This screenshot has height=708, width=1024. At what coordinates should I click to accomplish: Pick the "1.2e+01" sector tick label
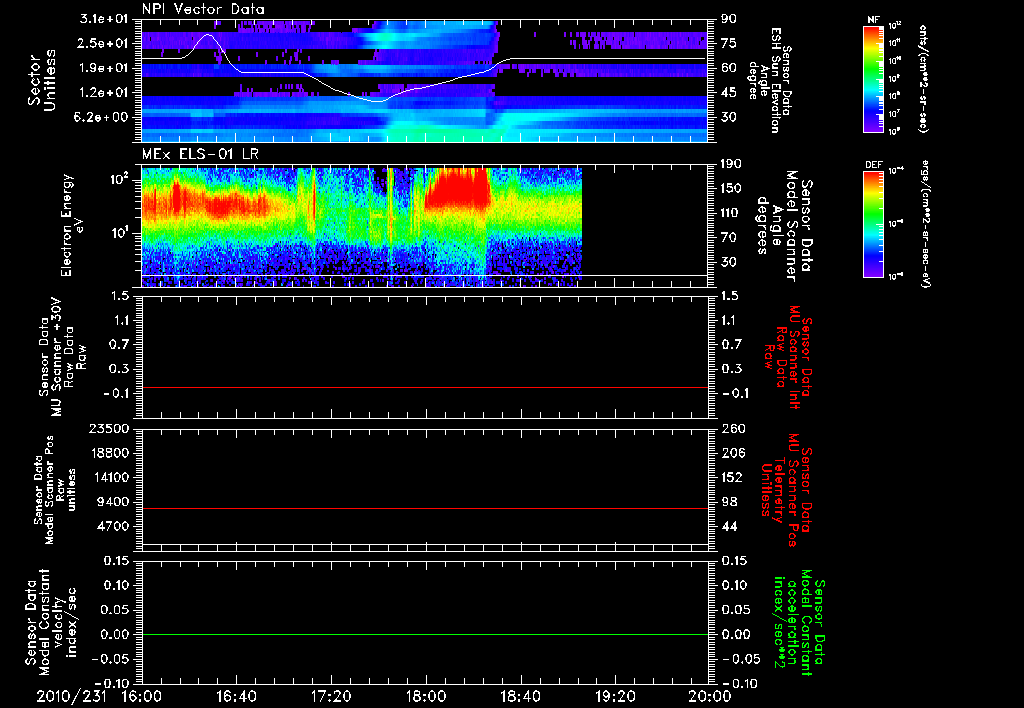(104, 93)
